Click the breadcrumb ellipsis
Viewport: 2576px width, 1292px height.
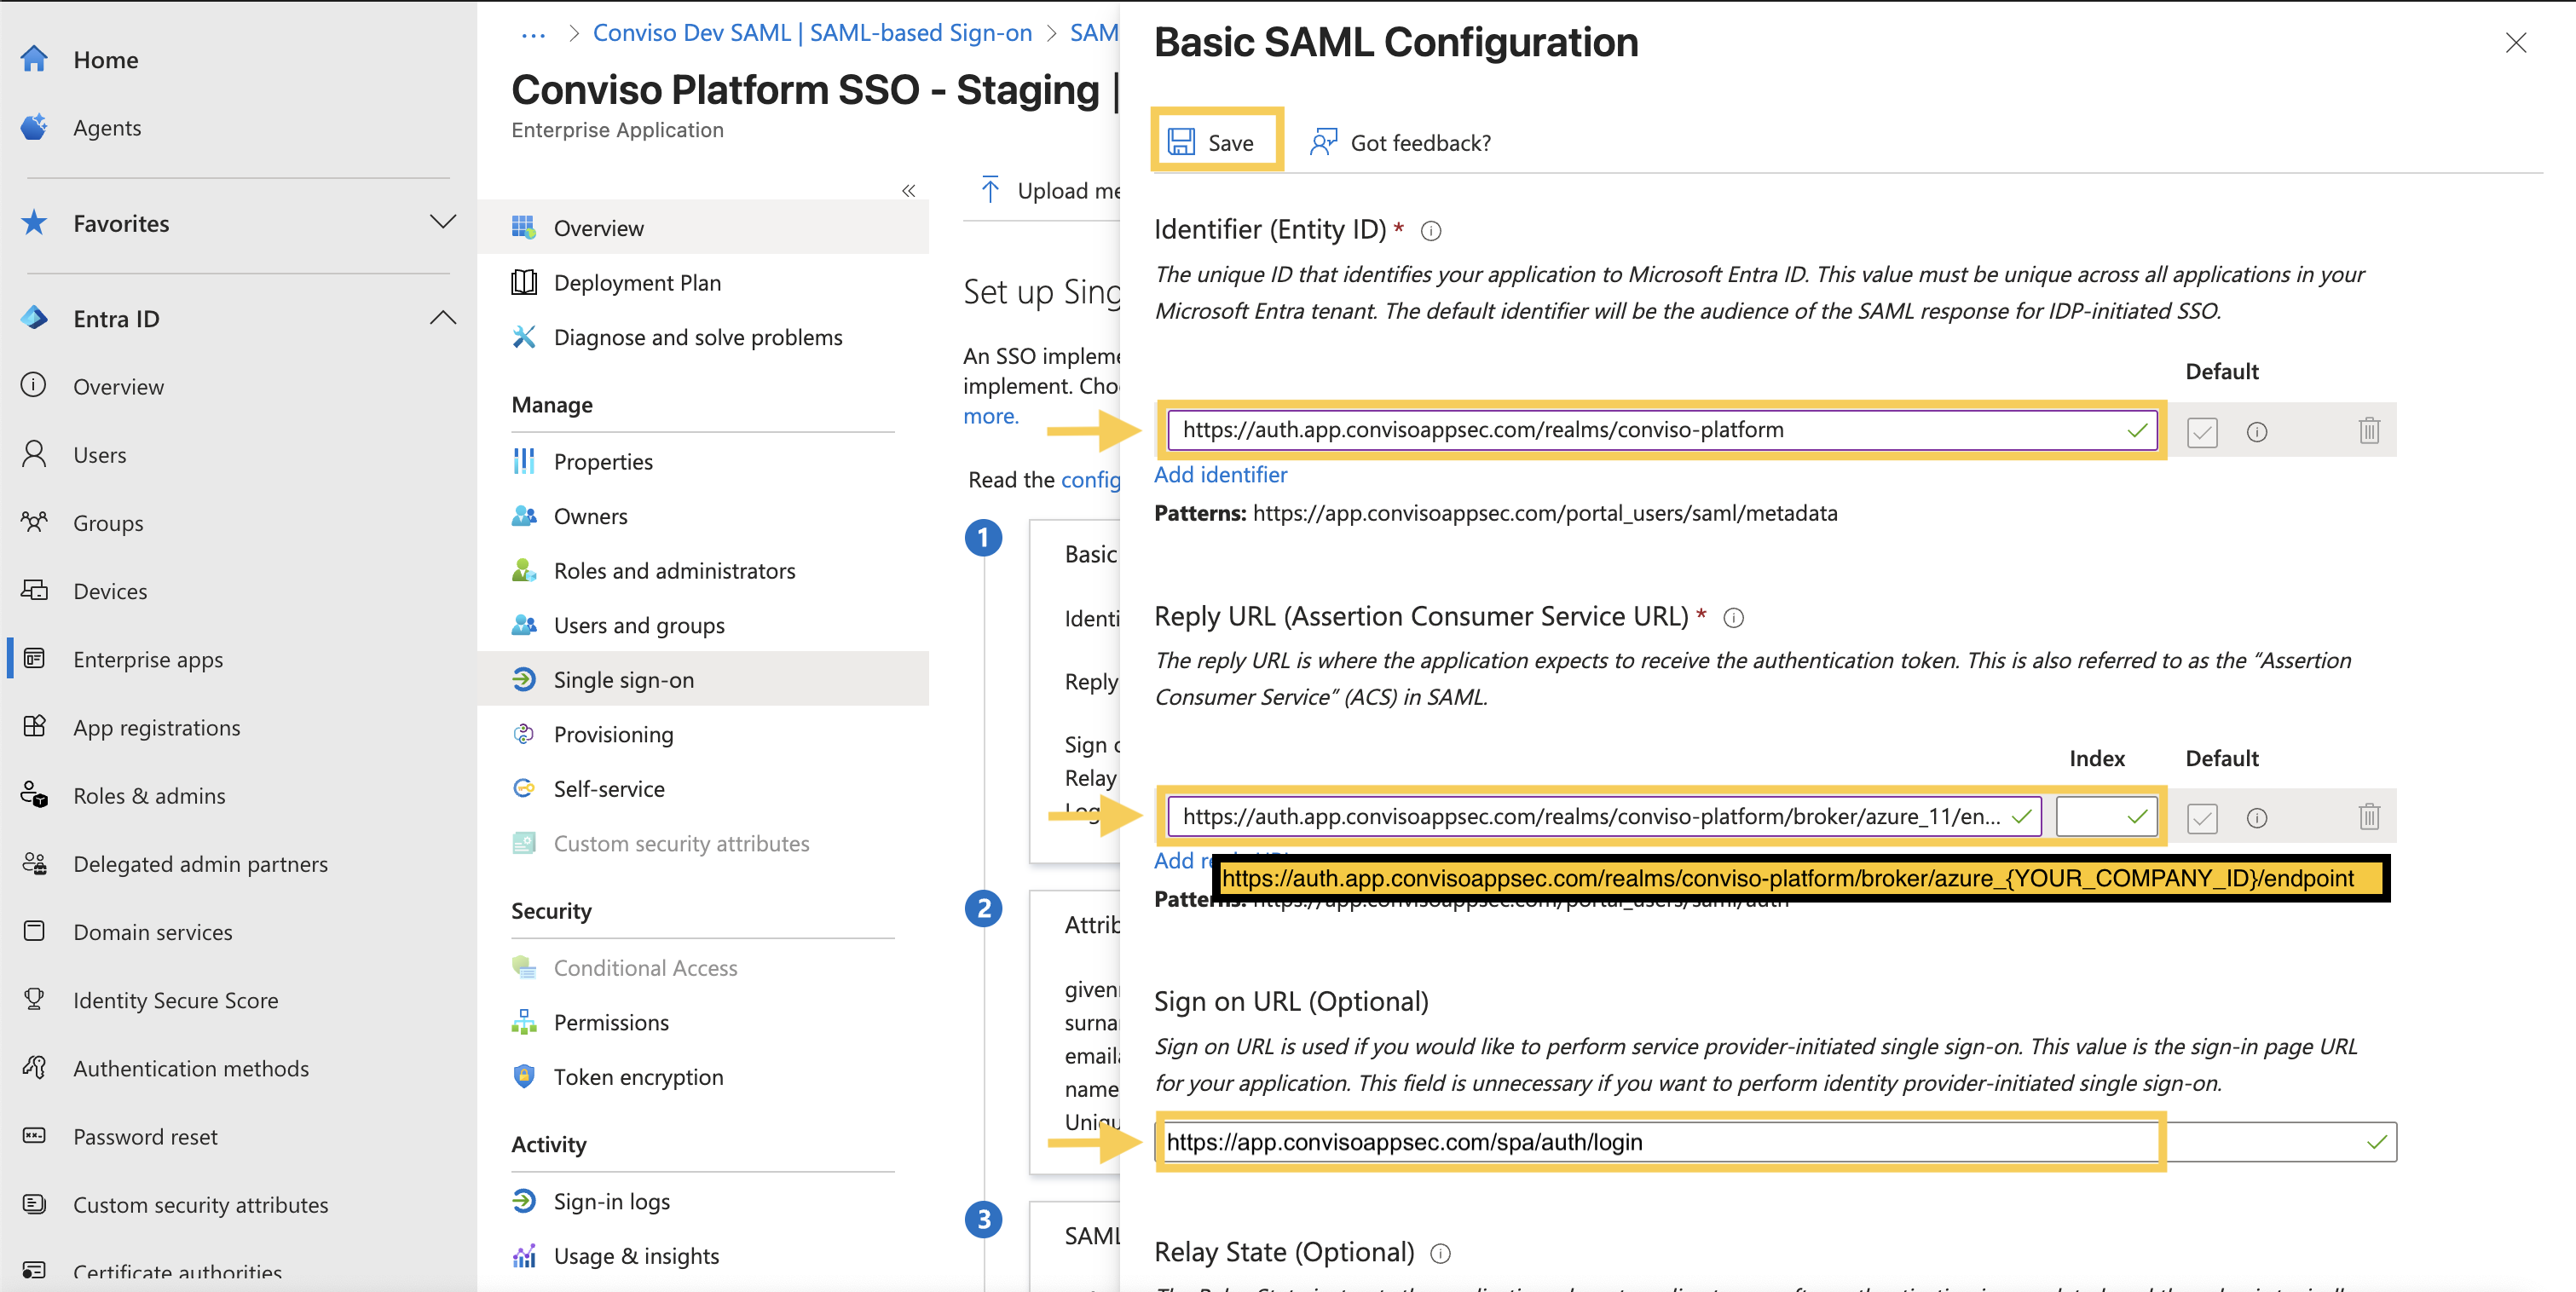click(x=533, y=33)
